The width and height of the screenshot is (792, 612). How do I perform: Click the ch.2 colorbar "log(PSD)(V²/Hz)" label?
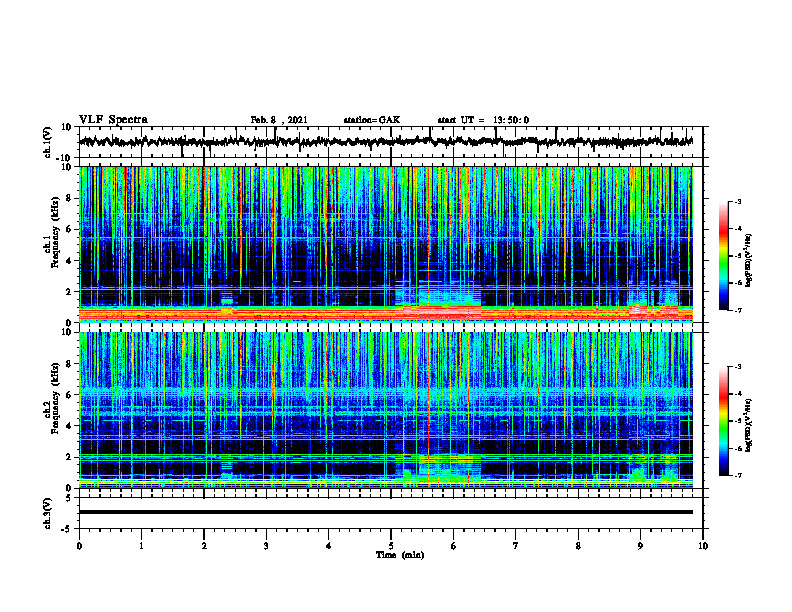pyautogui.click(x=749, y=425)
